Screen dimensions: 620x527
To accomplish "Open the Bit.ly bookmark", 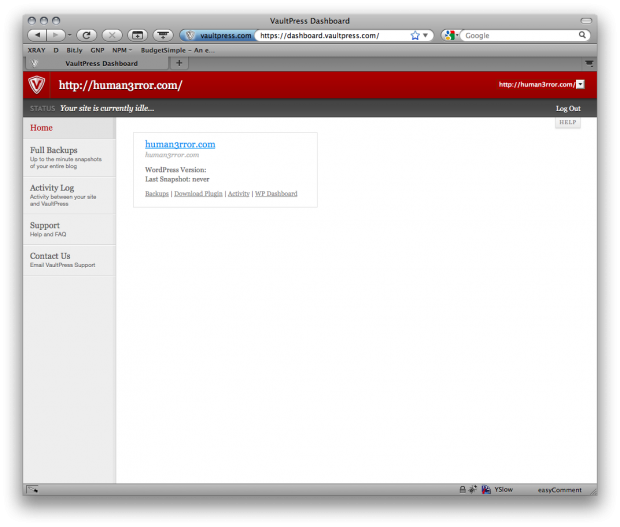I will pos(74,50).
